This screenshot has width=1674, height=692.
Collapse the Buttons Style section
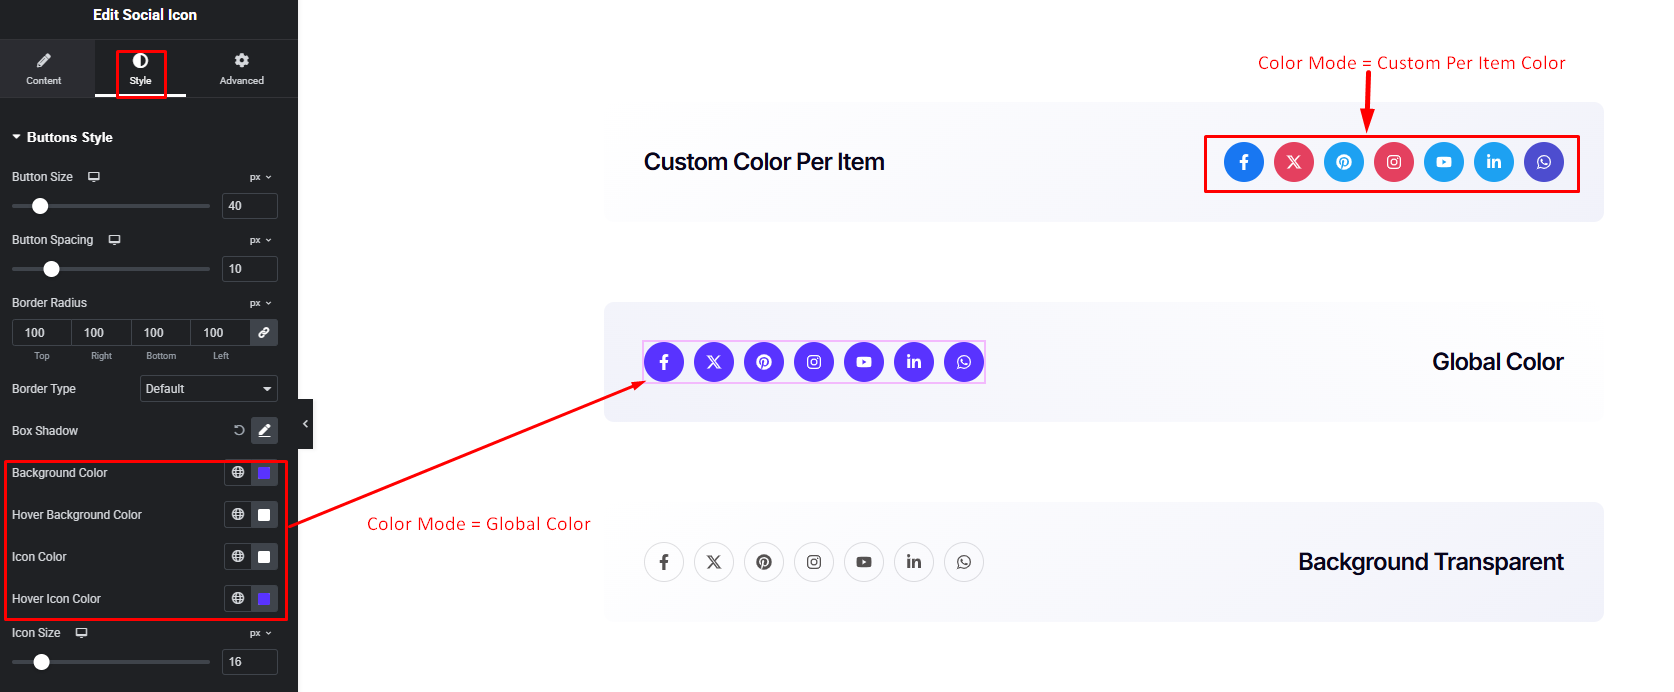[17, 137]
